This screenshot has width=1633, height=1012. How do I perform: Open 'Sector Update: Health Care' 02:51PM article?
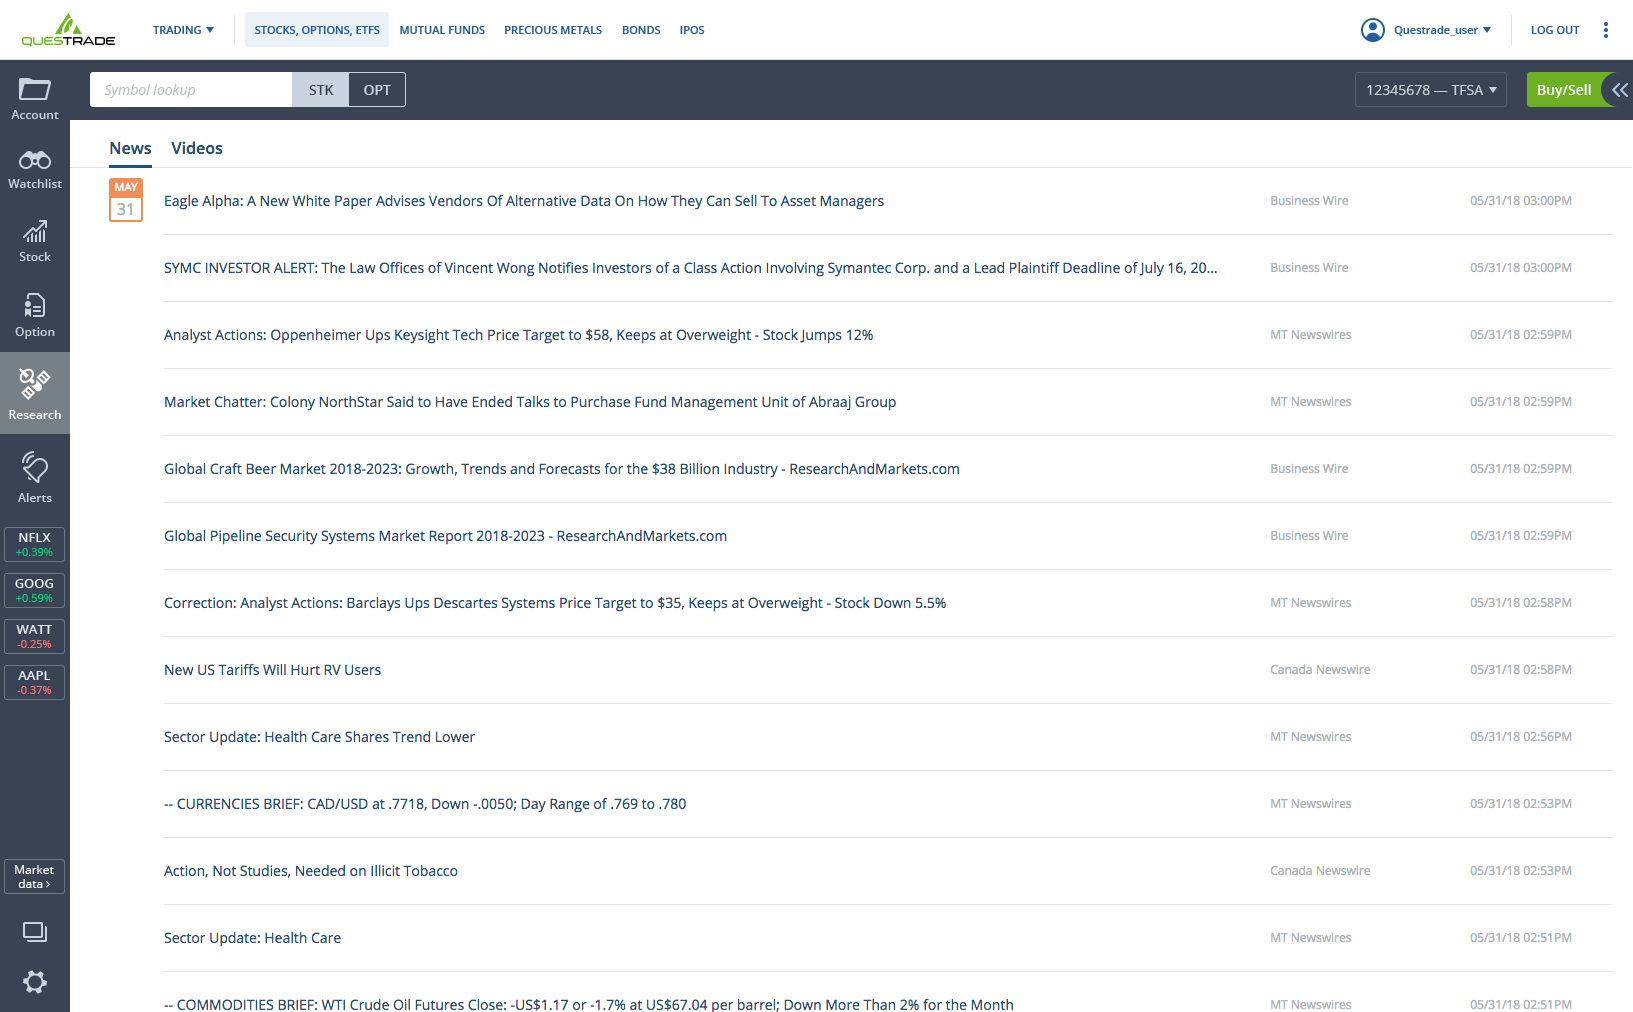(x=252, y=938)
